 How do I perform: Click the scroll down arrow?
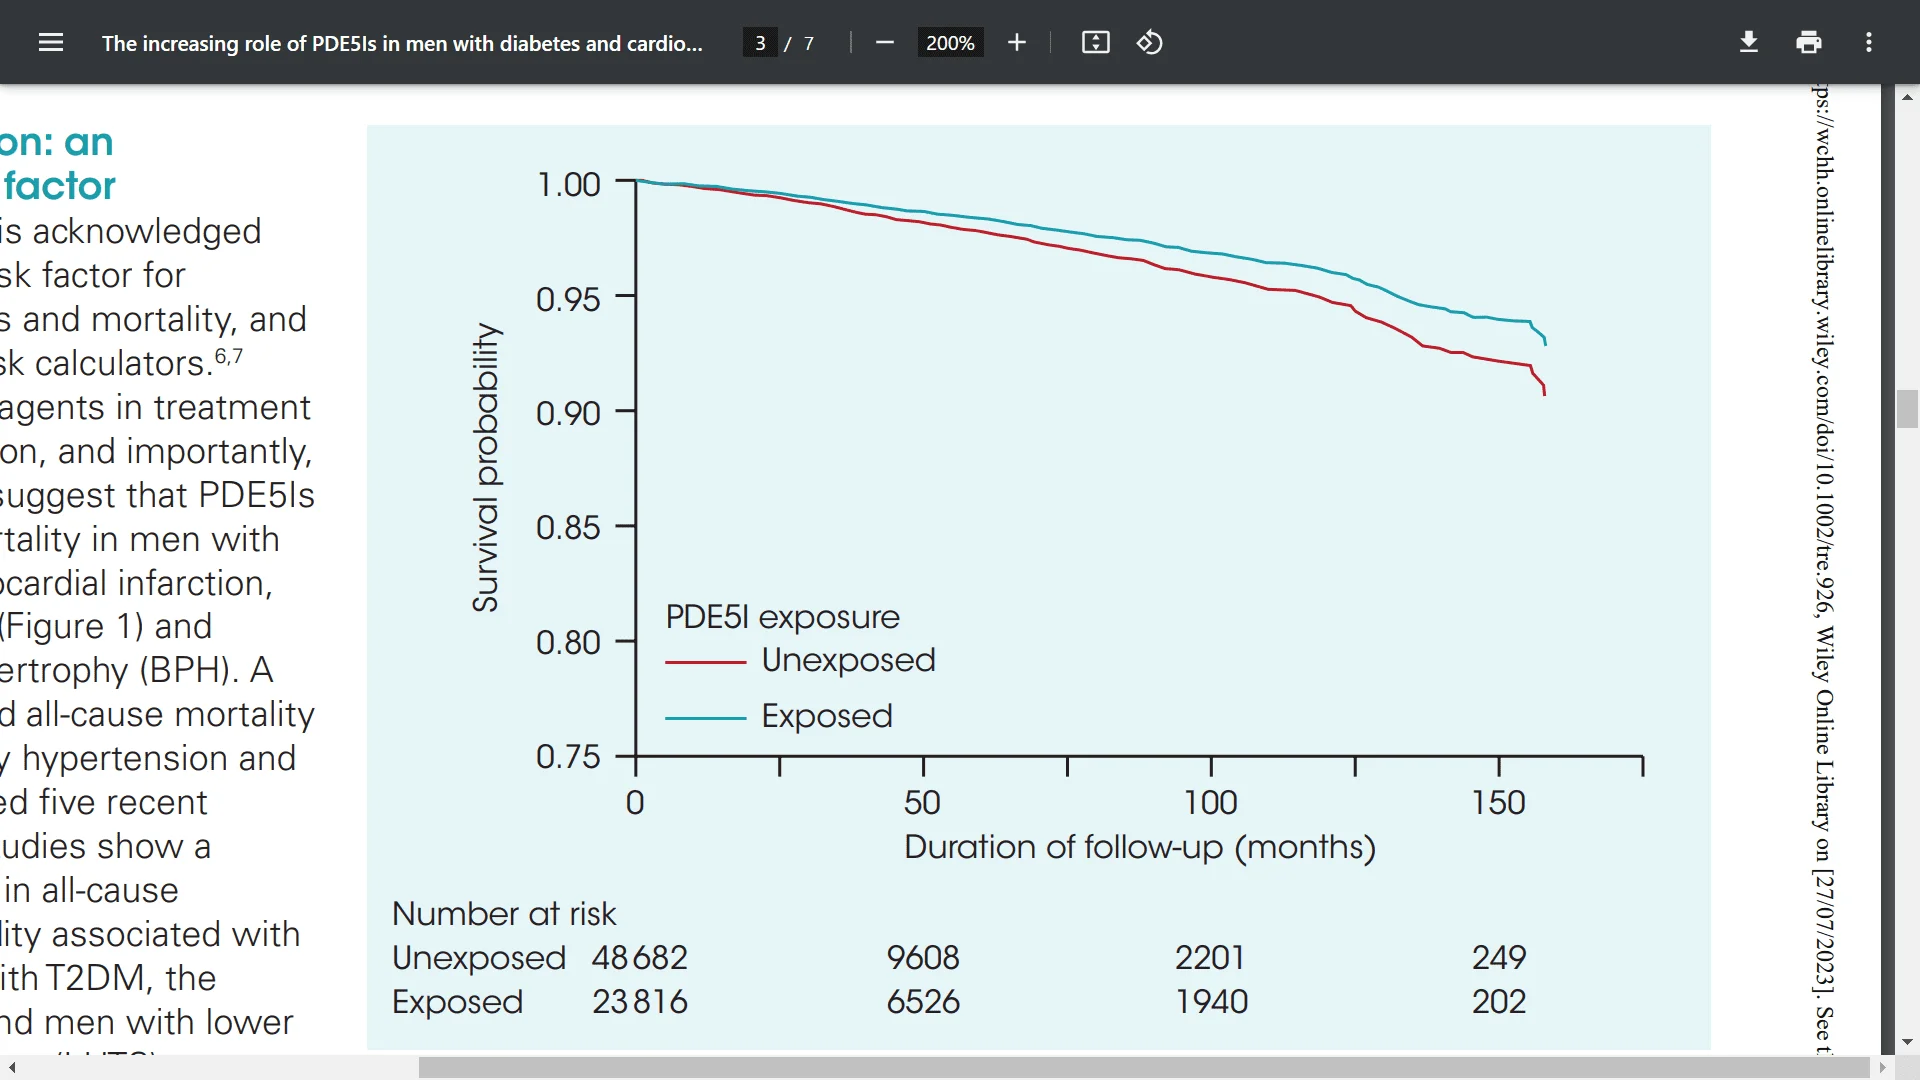[x=1907, y=1042]
